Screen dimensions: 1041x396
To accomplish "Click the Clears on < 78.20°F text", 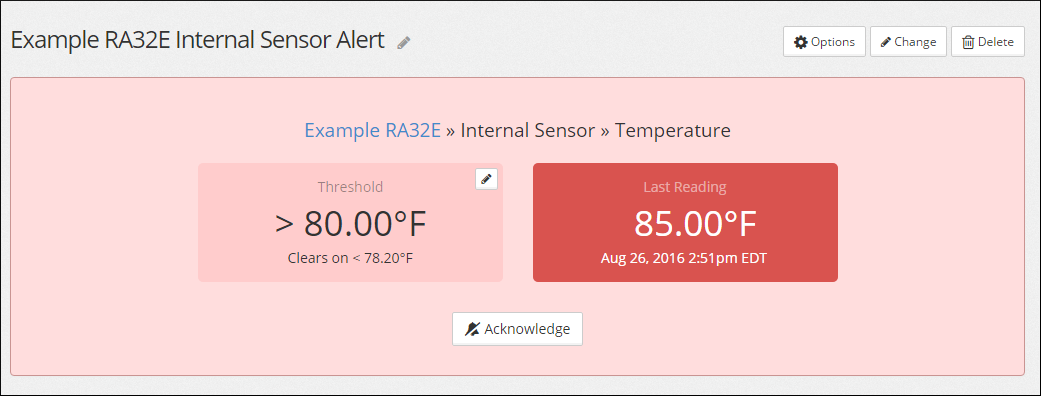I will pyautogui.click(x=351, y=258).
